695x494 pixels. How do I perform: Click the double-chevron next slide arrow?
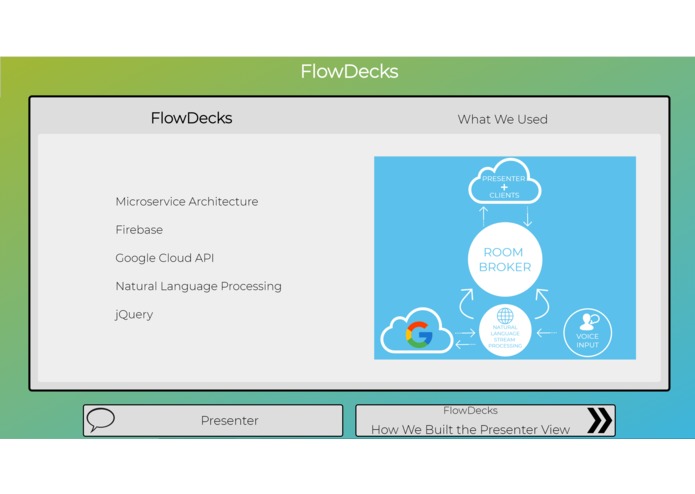tap(600, 420)
